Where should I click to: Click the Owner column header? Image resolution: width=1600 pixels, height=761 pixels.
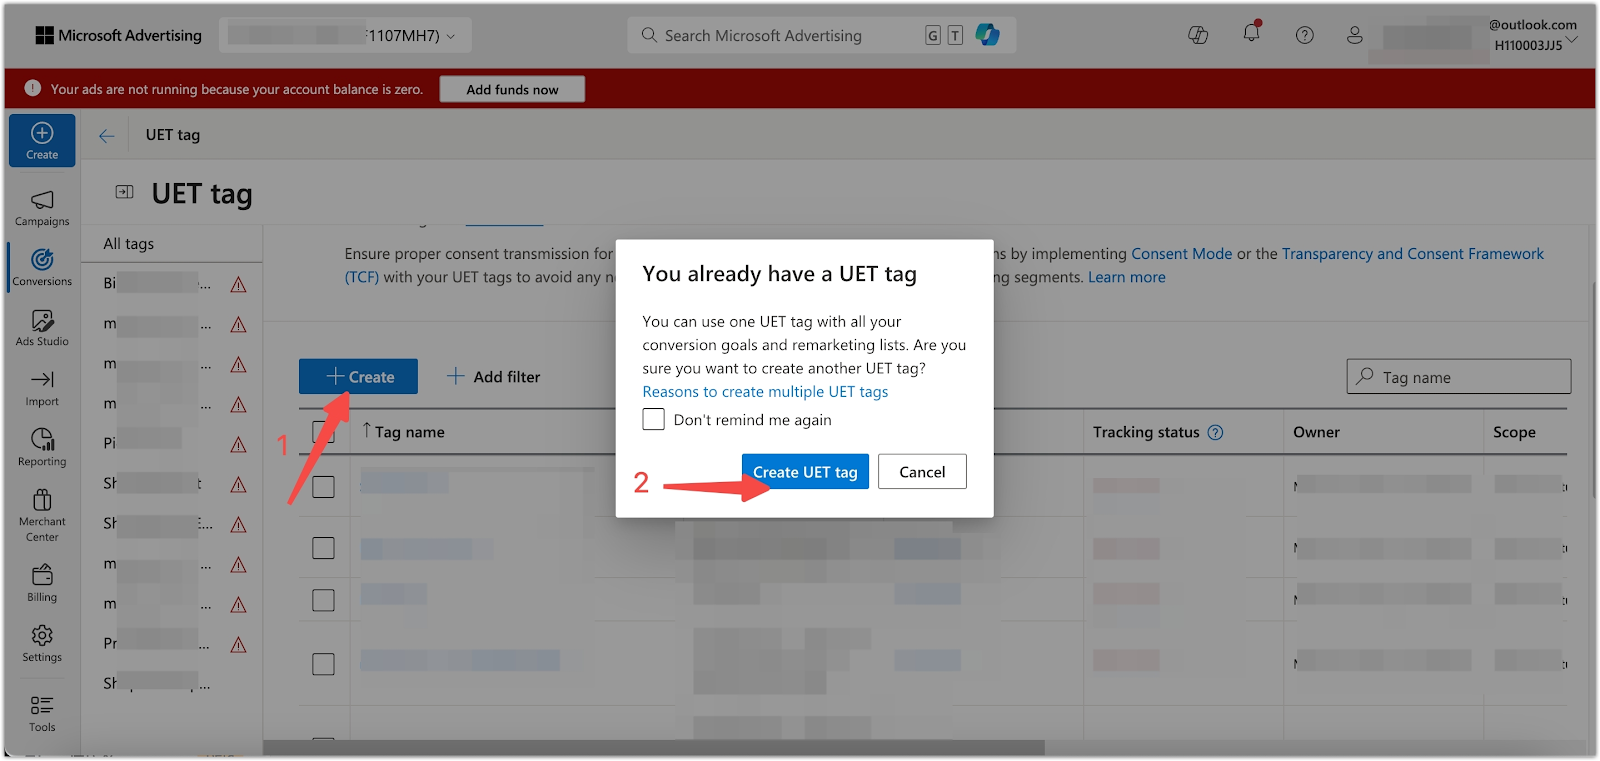coord(1316,432)
